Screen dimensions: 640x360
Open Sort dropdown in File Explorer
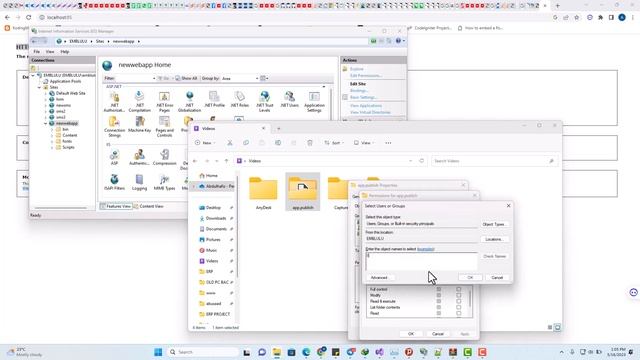point(334,143)
